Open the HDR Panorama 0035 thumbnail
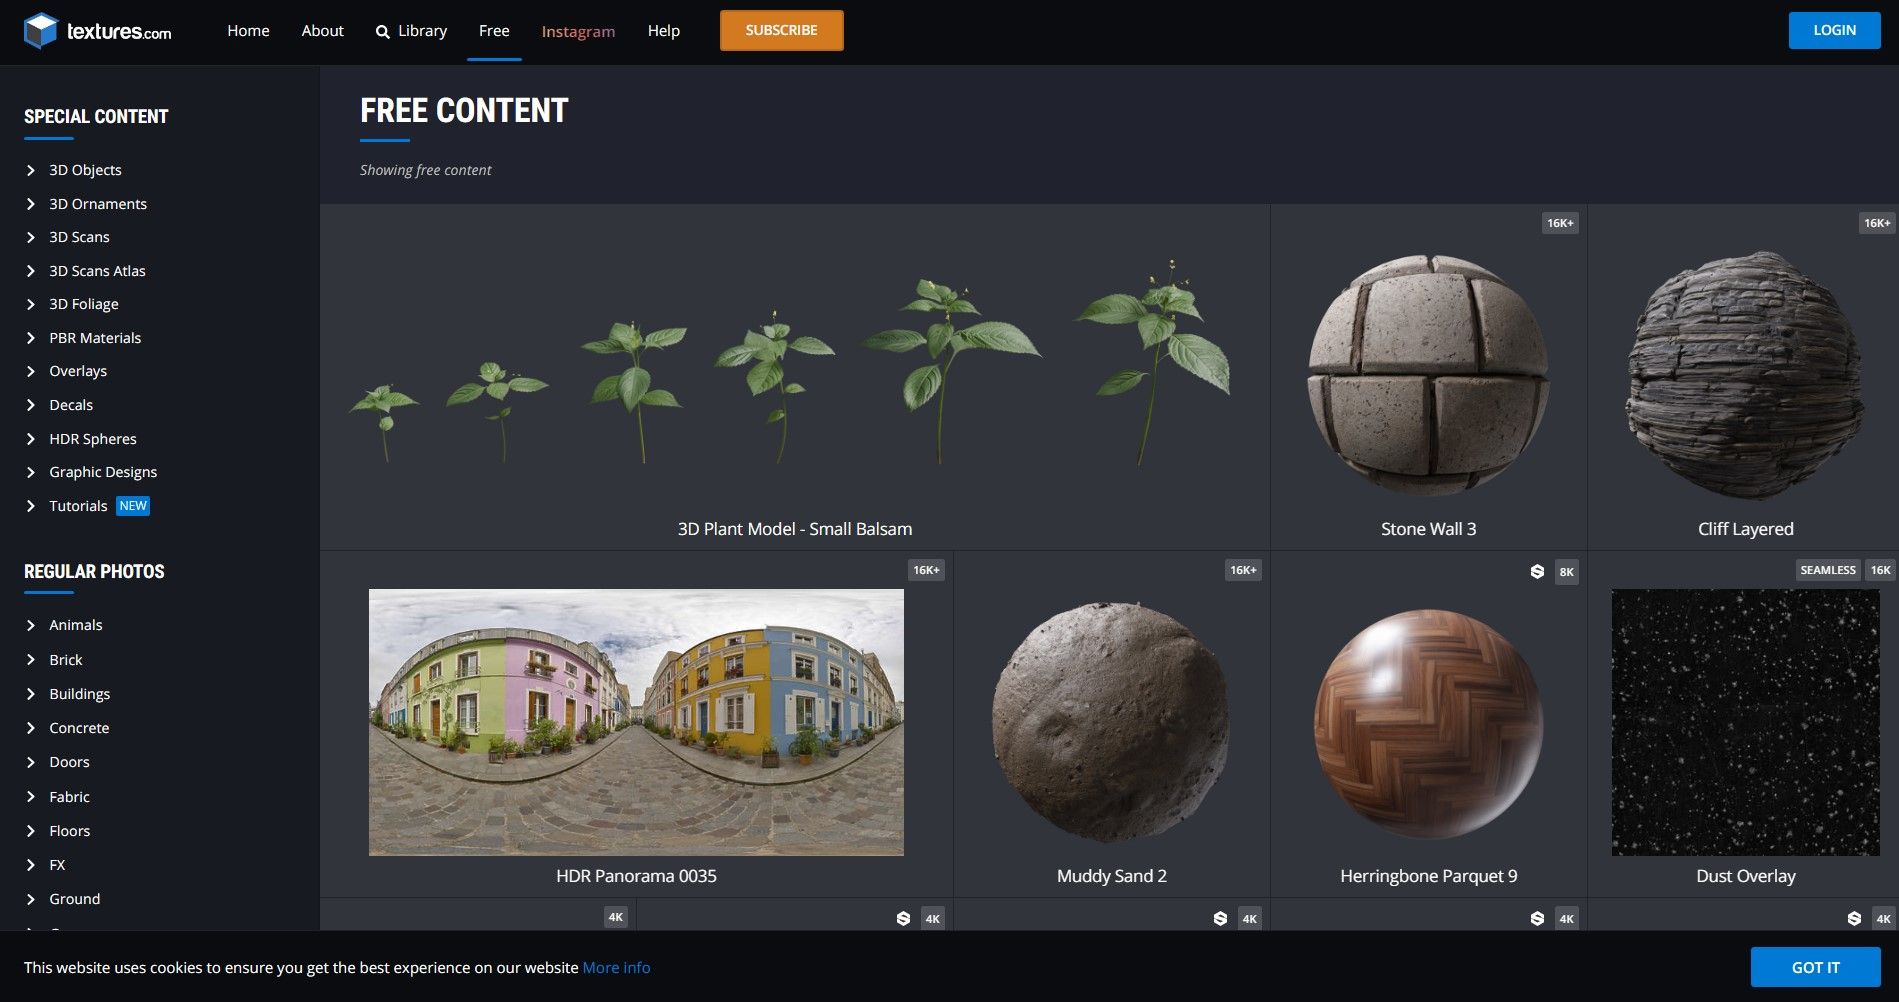 [x=636, y=722]
